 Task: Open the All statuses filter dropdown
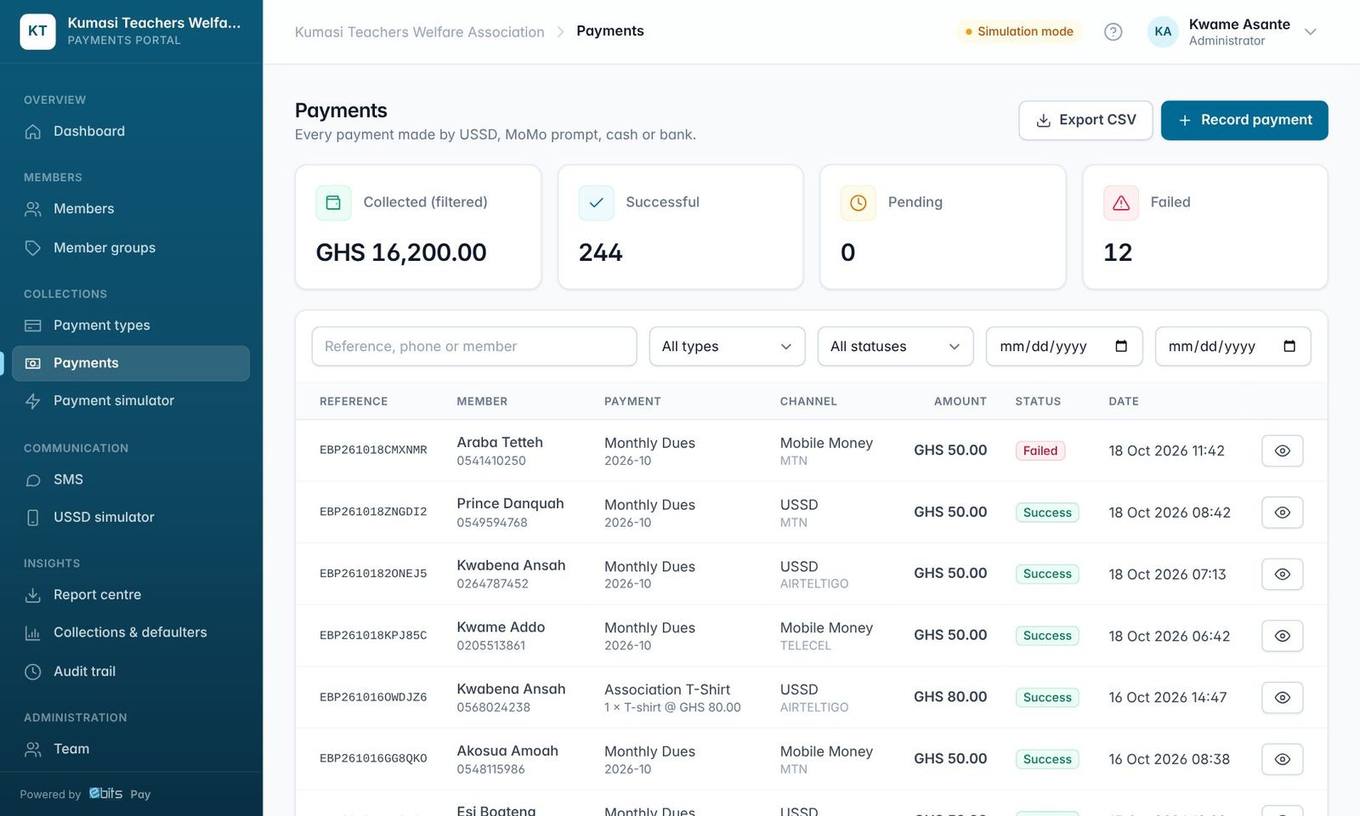point(896,346)
